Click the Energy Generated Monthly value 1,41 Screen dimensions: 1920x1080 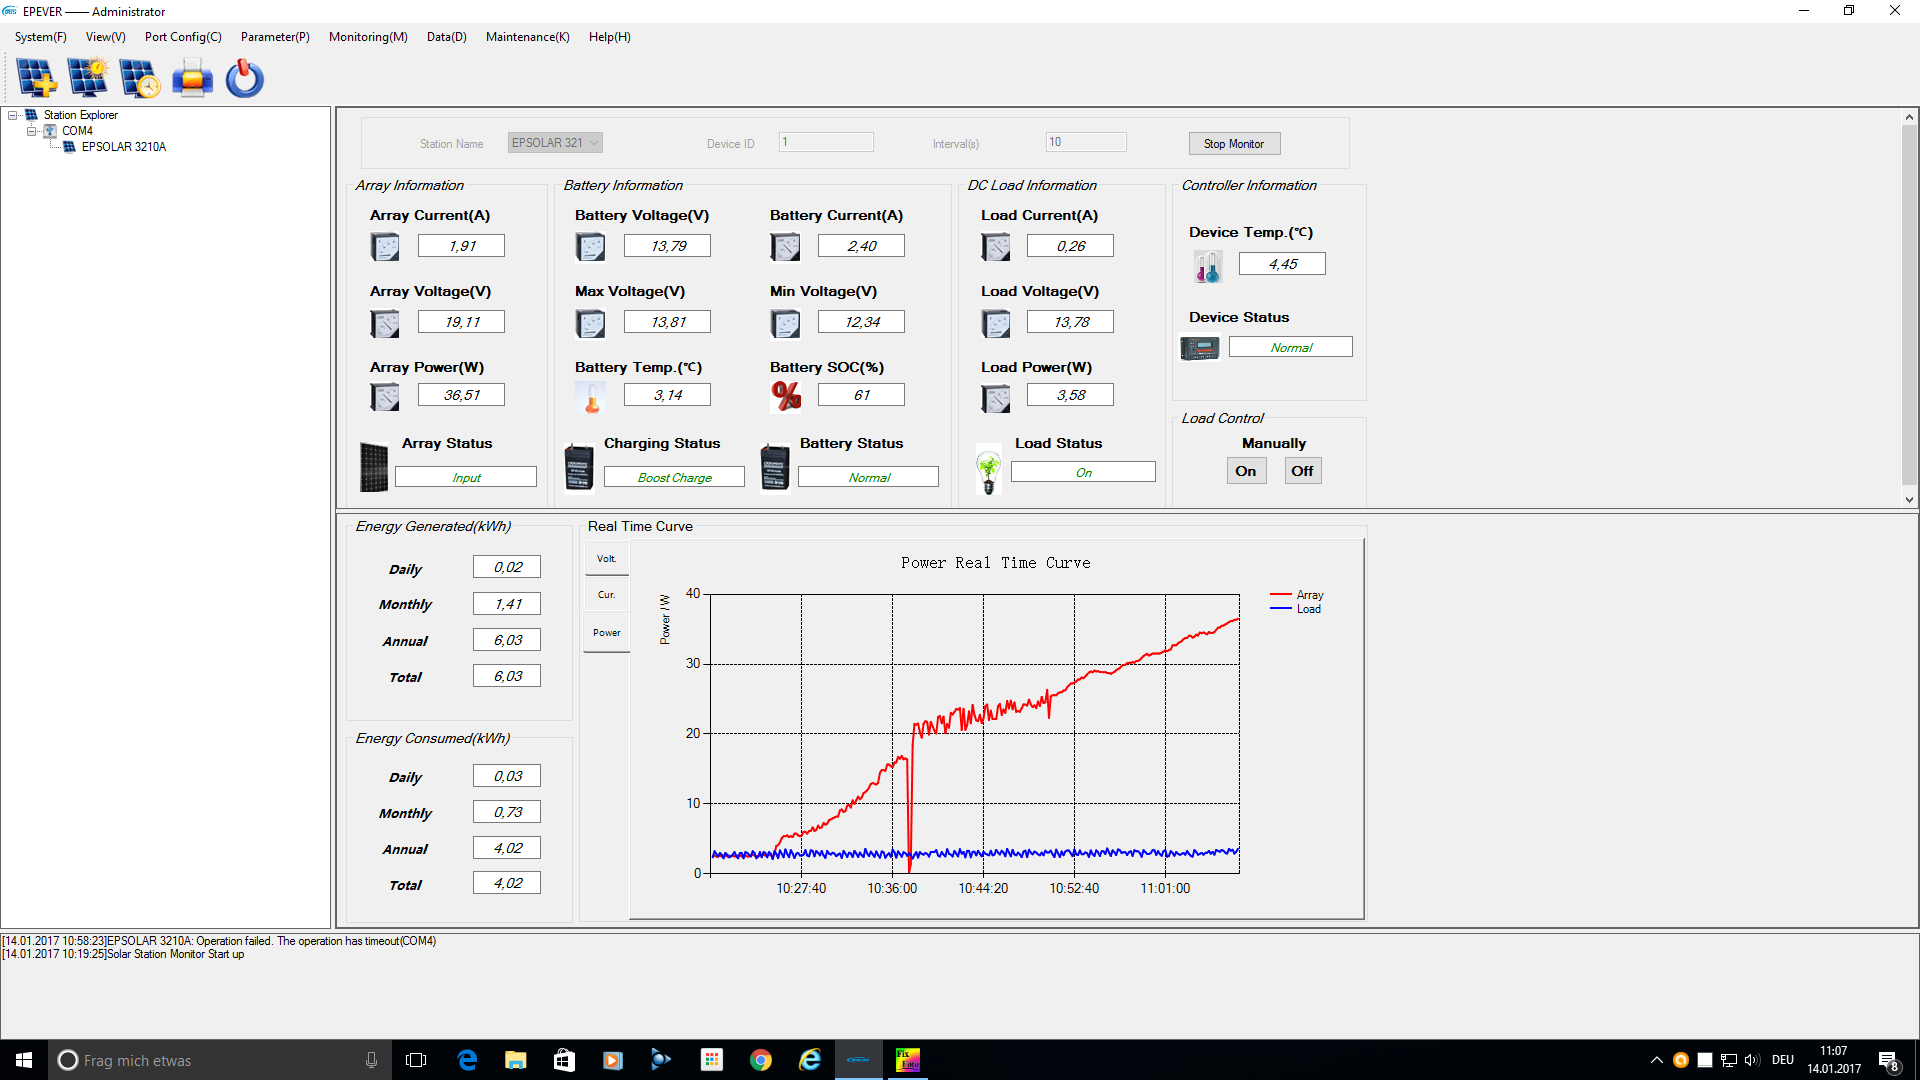tap(507, 604)
